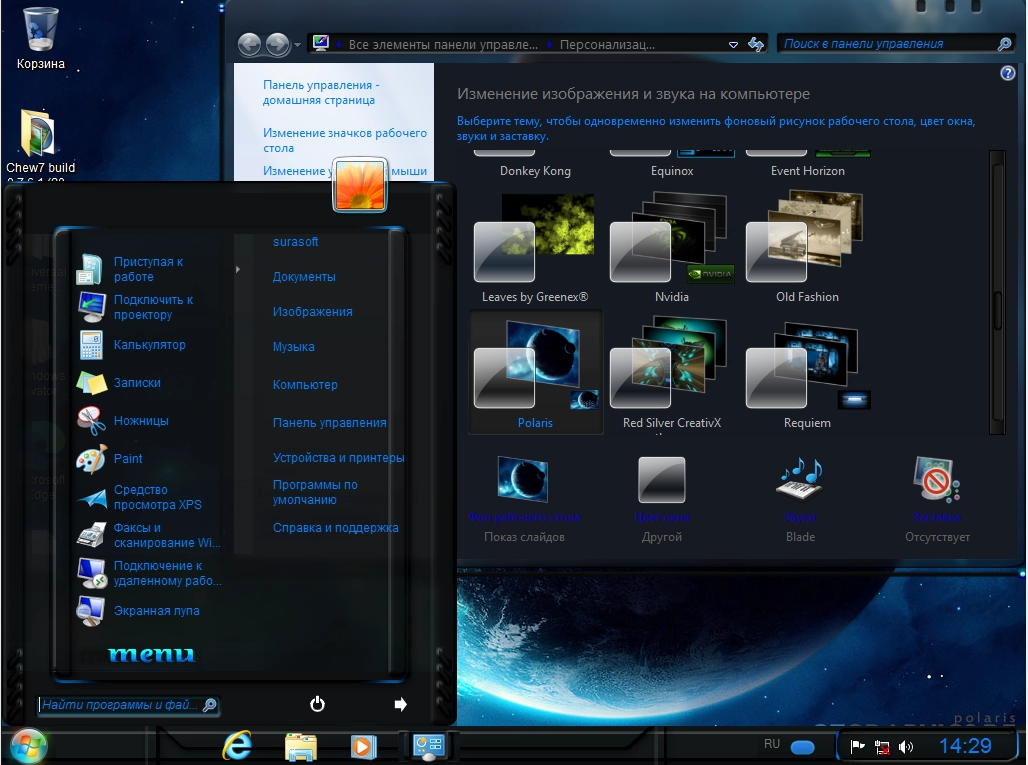Click the power shutdown button

(317, 704)
